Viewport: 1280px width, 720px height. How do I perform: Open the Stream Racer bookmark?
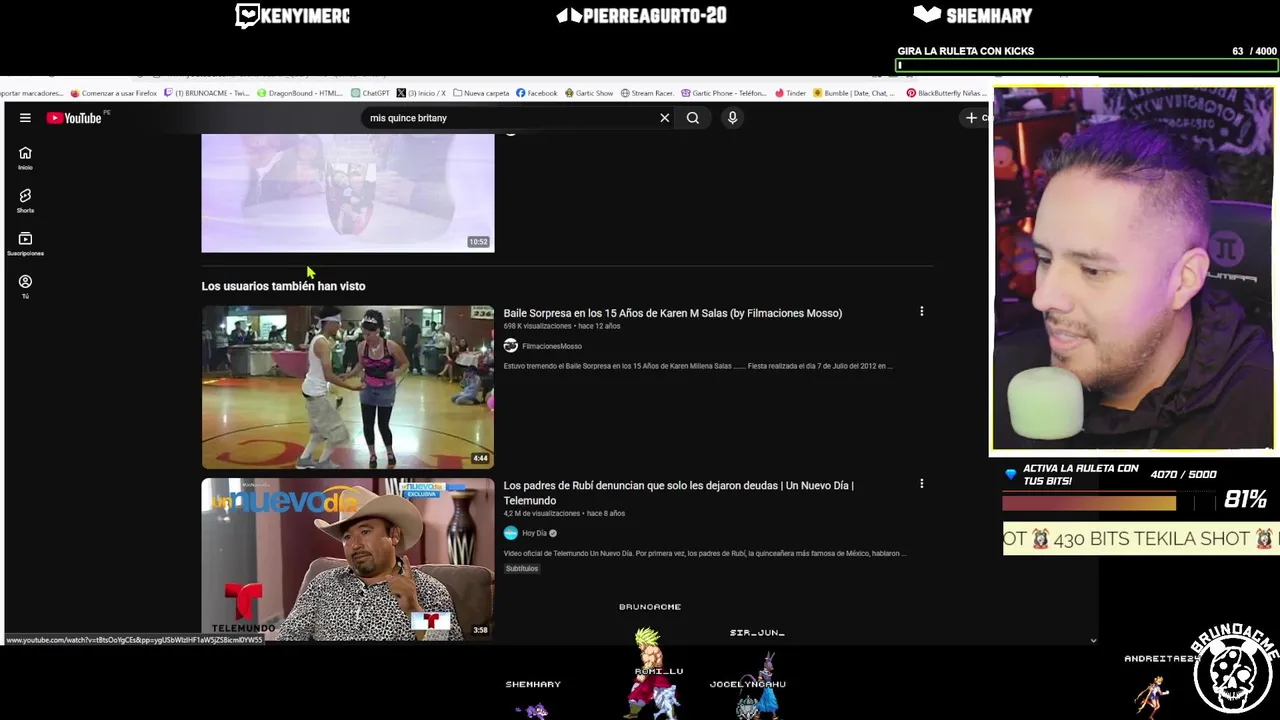coord(647,93)
